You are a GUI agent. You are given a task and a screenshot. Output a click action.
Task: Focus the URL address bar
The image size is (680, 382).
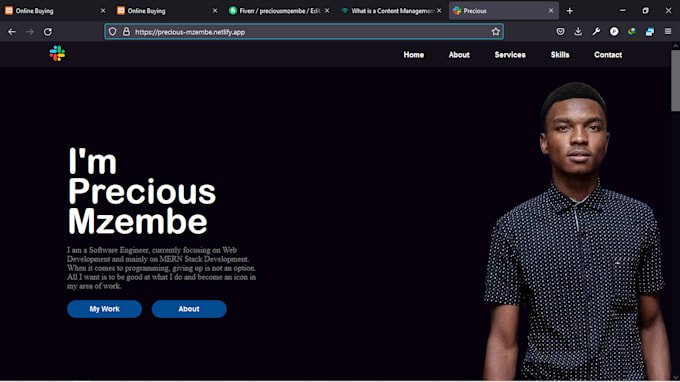(304, 32)
